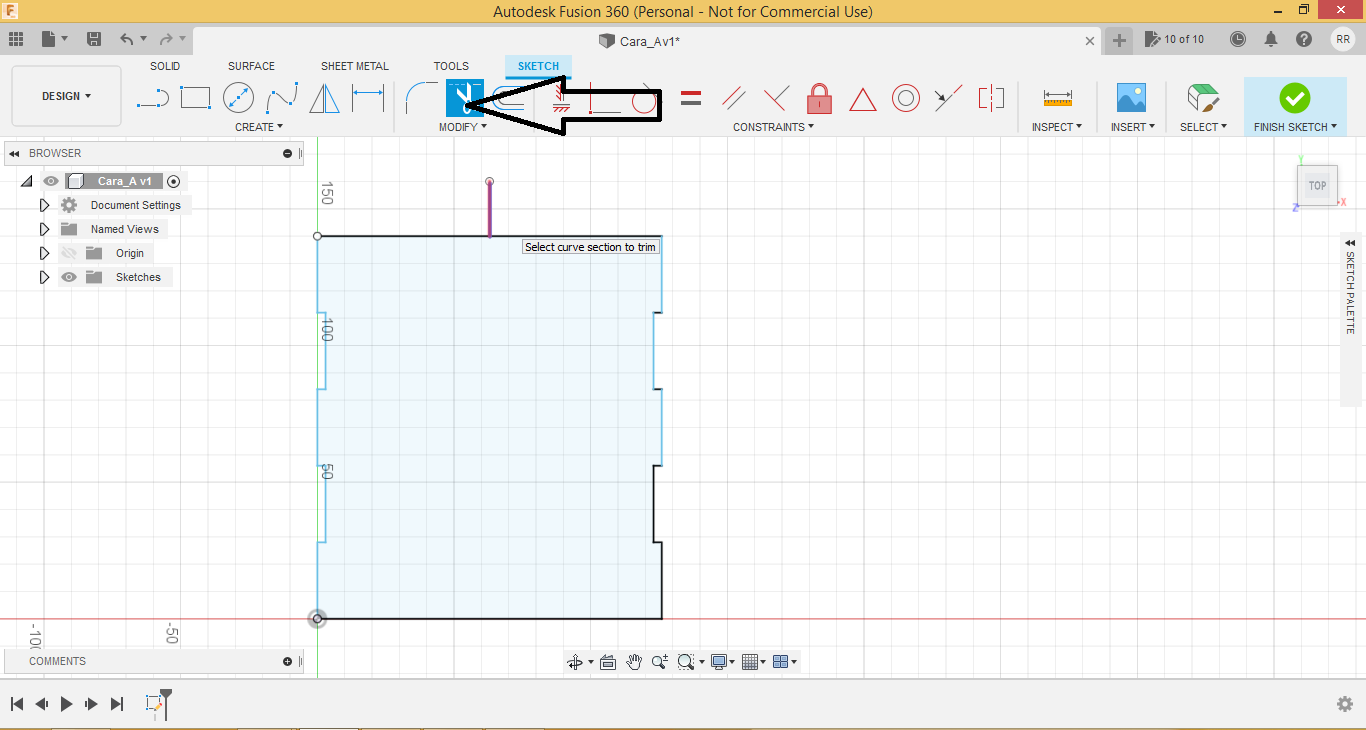Activate the Cara_A v1 component radio button

click(174, 181)
